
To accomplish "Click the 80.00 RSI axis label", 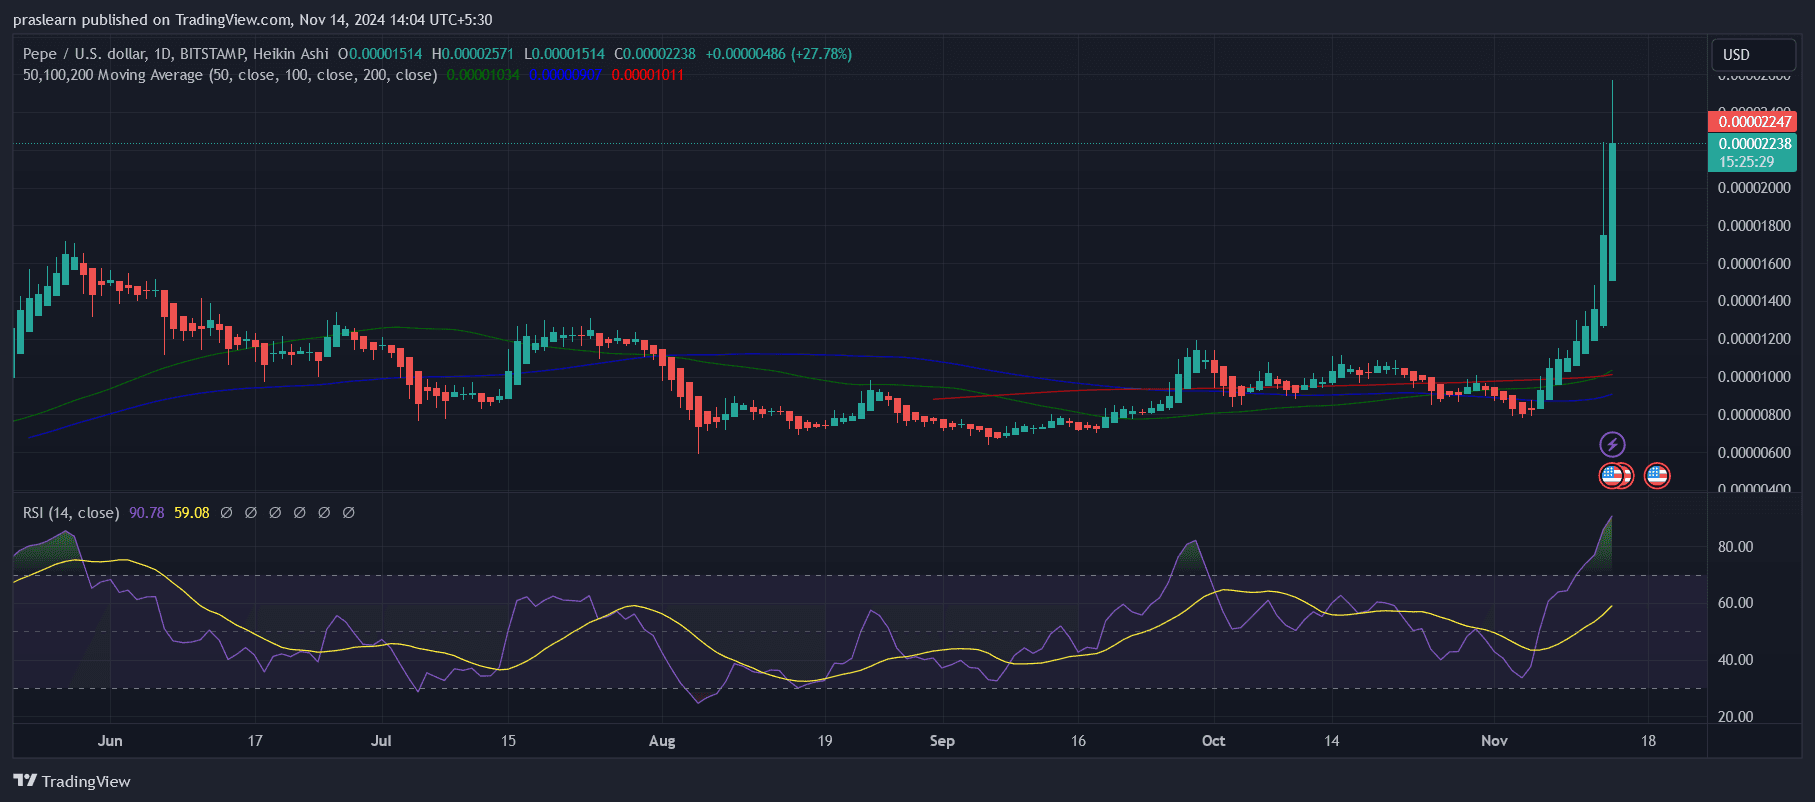I will [x=1735, y=547].
